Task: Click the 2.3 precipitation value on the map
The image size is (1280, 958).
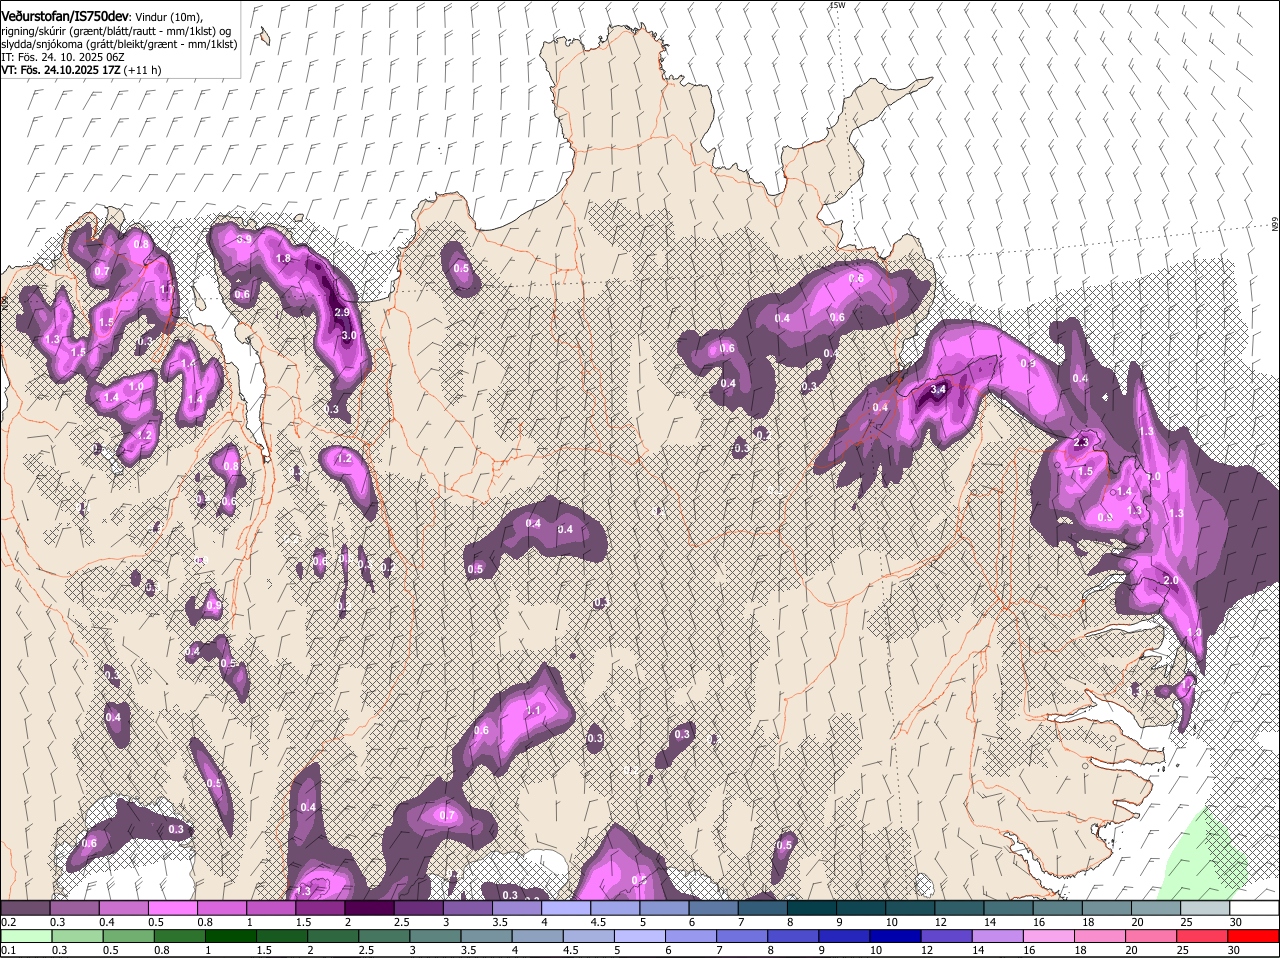Action: point(1081,442)
